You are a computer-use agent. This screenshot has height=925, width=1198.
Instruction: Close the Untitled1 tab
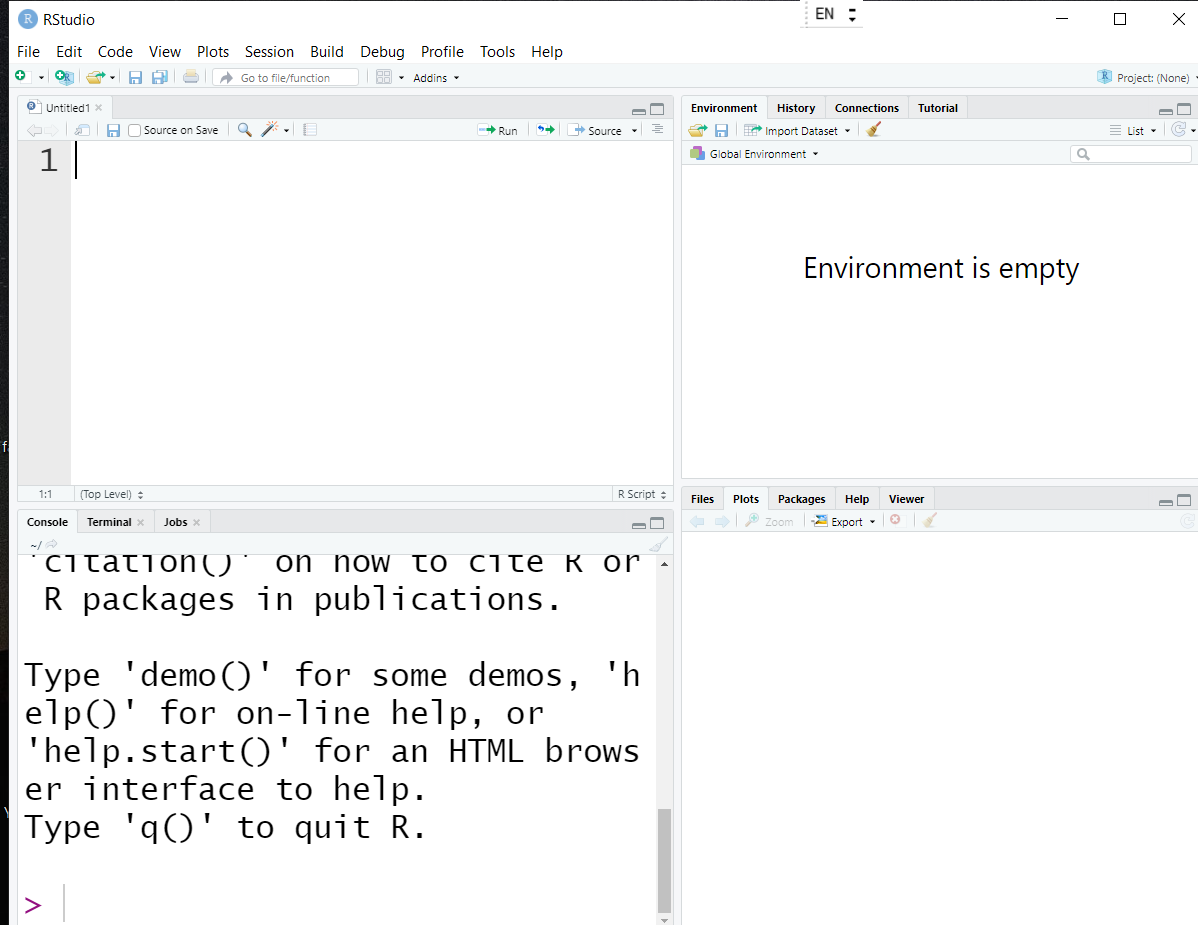99,108
